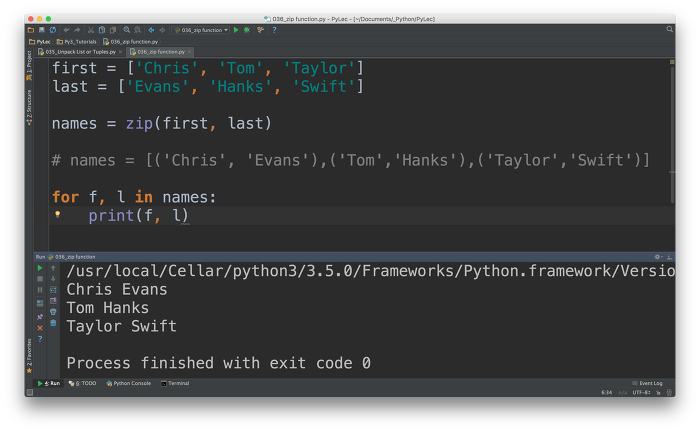Open the Terminal tool window tab
The width and height of the screenshot is (700, 432).
click(x=175, y=383)
